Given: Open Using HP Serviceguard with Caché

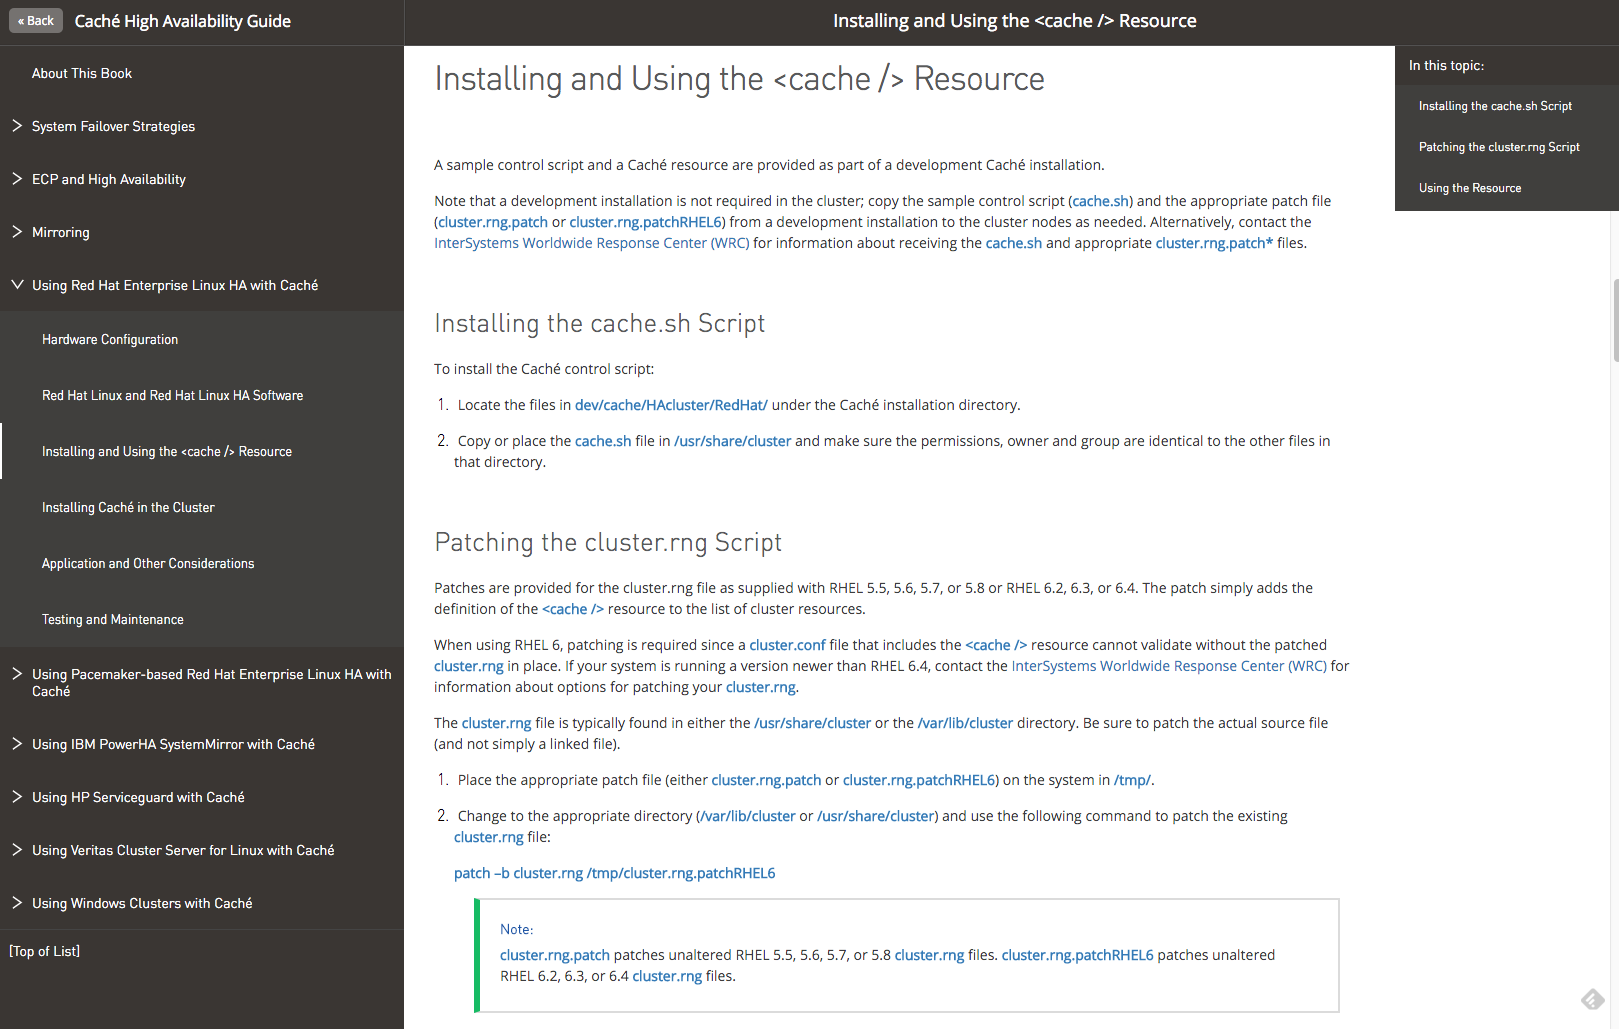Looking at the screenshot, I should pos(138,797).
